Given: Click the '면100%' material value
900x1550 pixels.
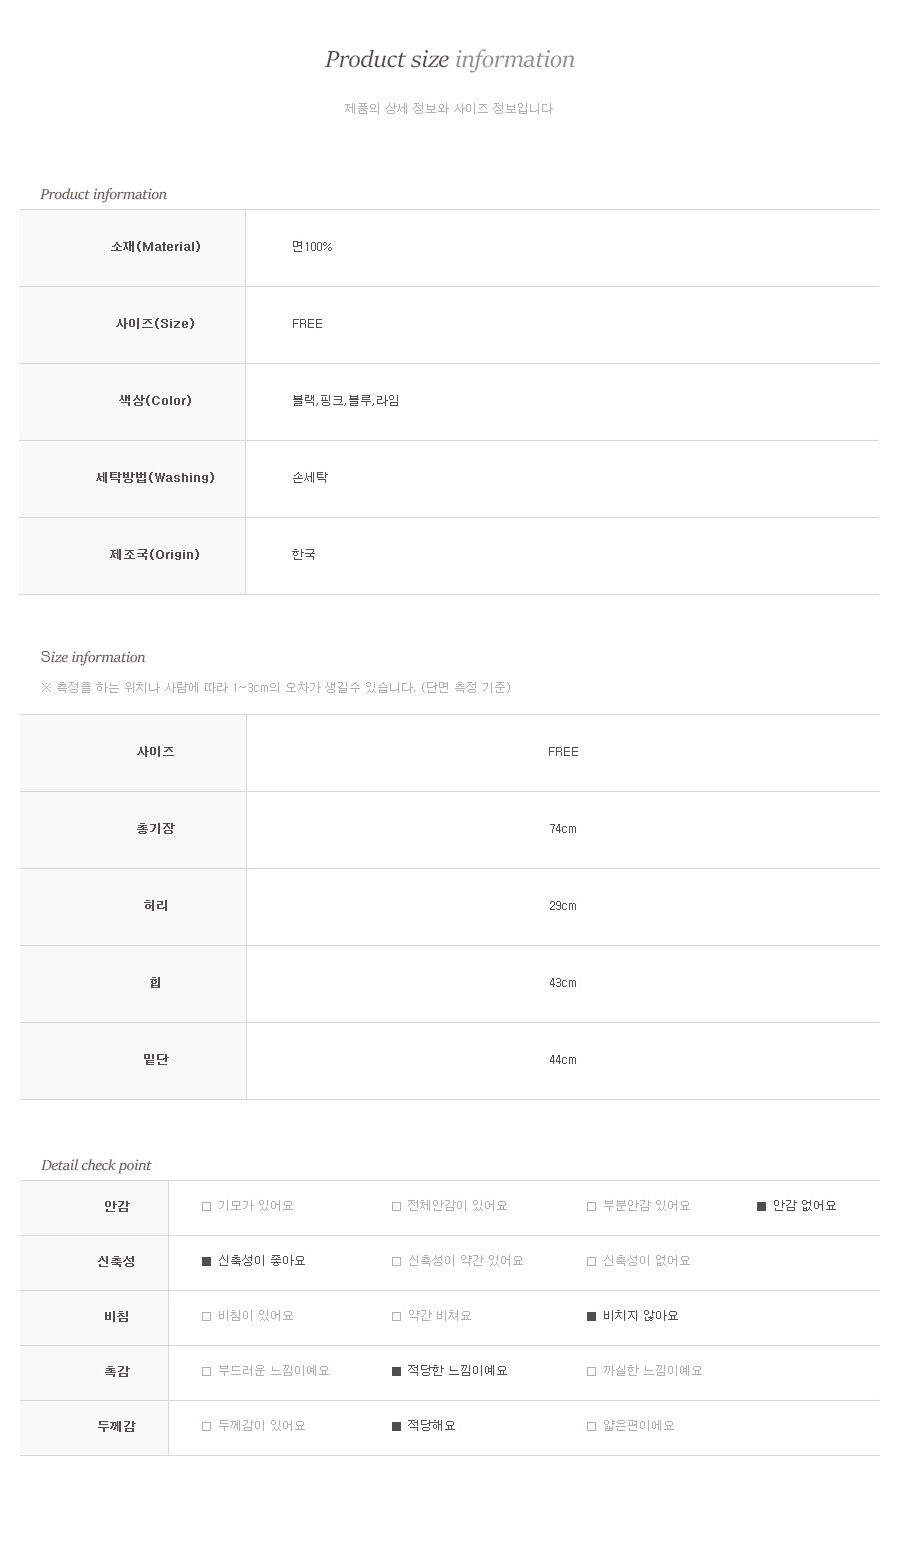Looking at the screenshot, I should pos(312,247).
